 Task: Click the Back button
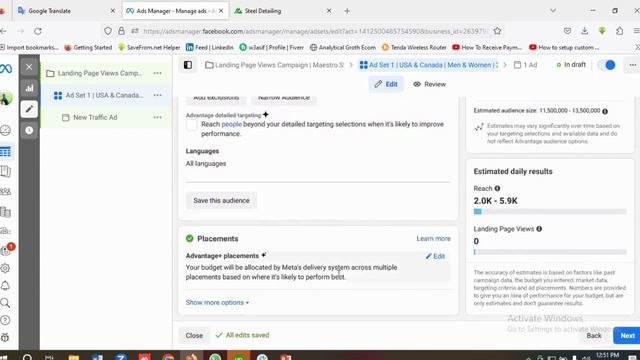(594, 336)
